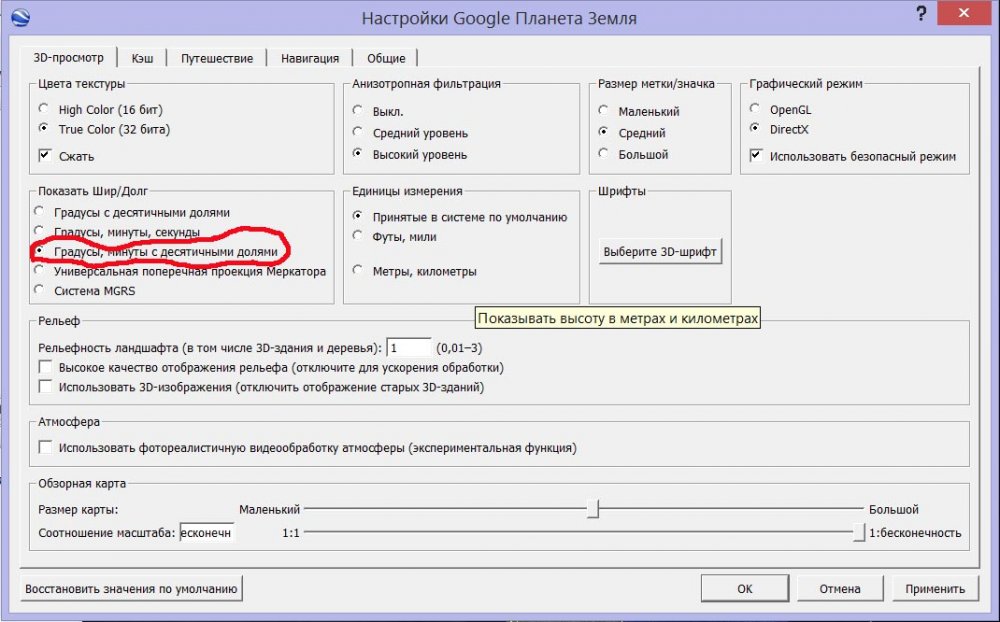The image size is (1000, 622).
Task: Click the Соотношение масштаба slider handle
Action: coord(859,532)
